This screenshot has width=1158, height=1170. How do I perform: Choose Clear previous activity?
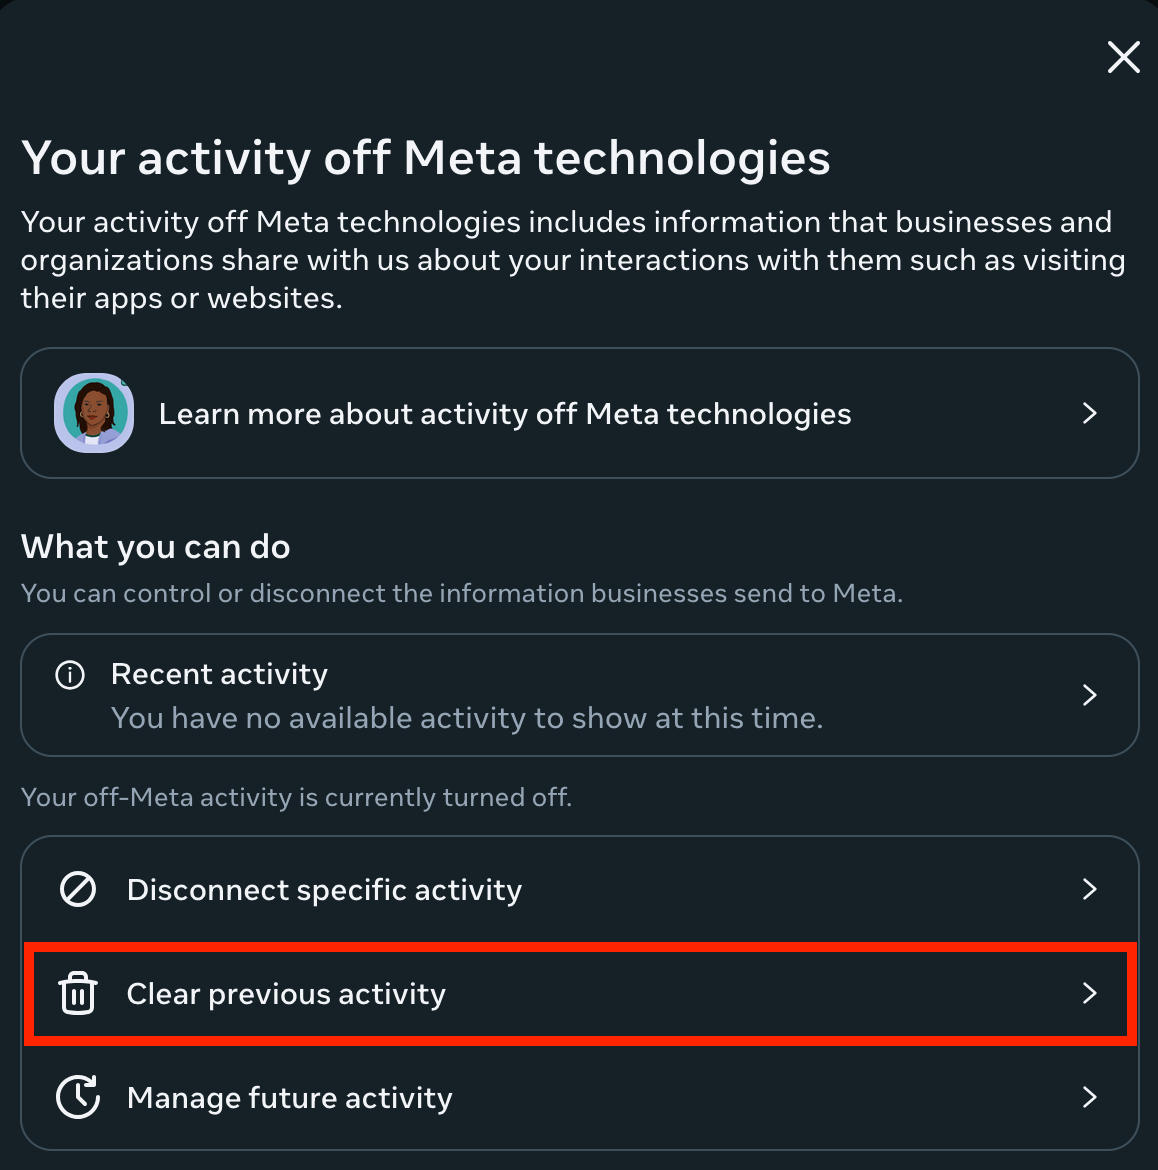point(286,994)
